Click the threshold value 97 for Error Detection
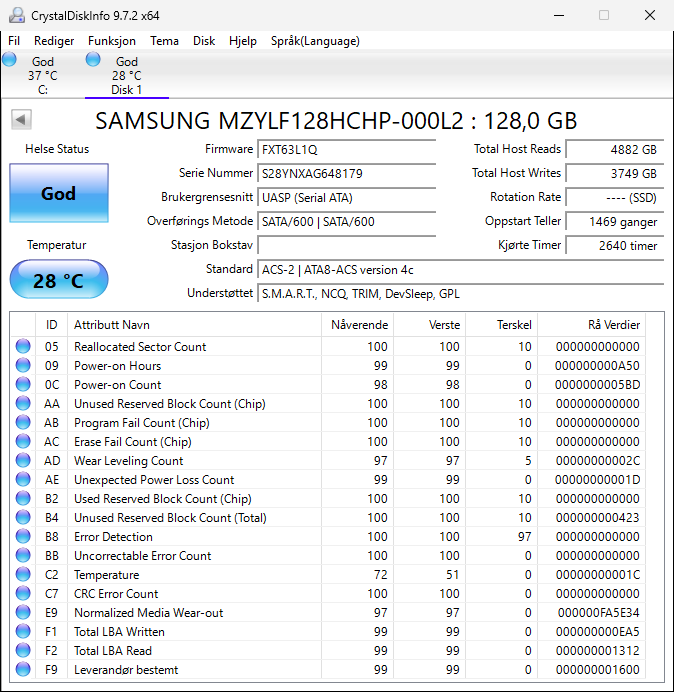 (524, 537)
